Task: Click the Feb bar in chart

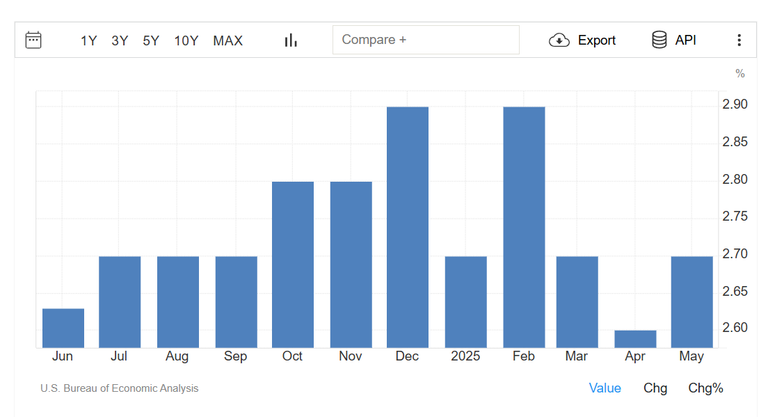Action: point(524,227)
